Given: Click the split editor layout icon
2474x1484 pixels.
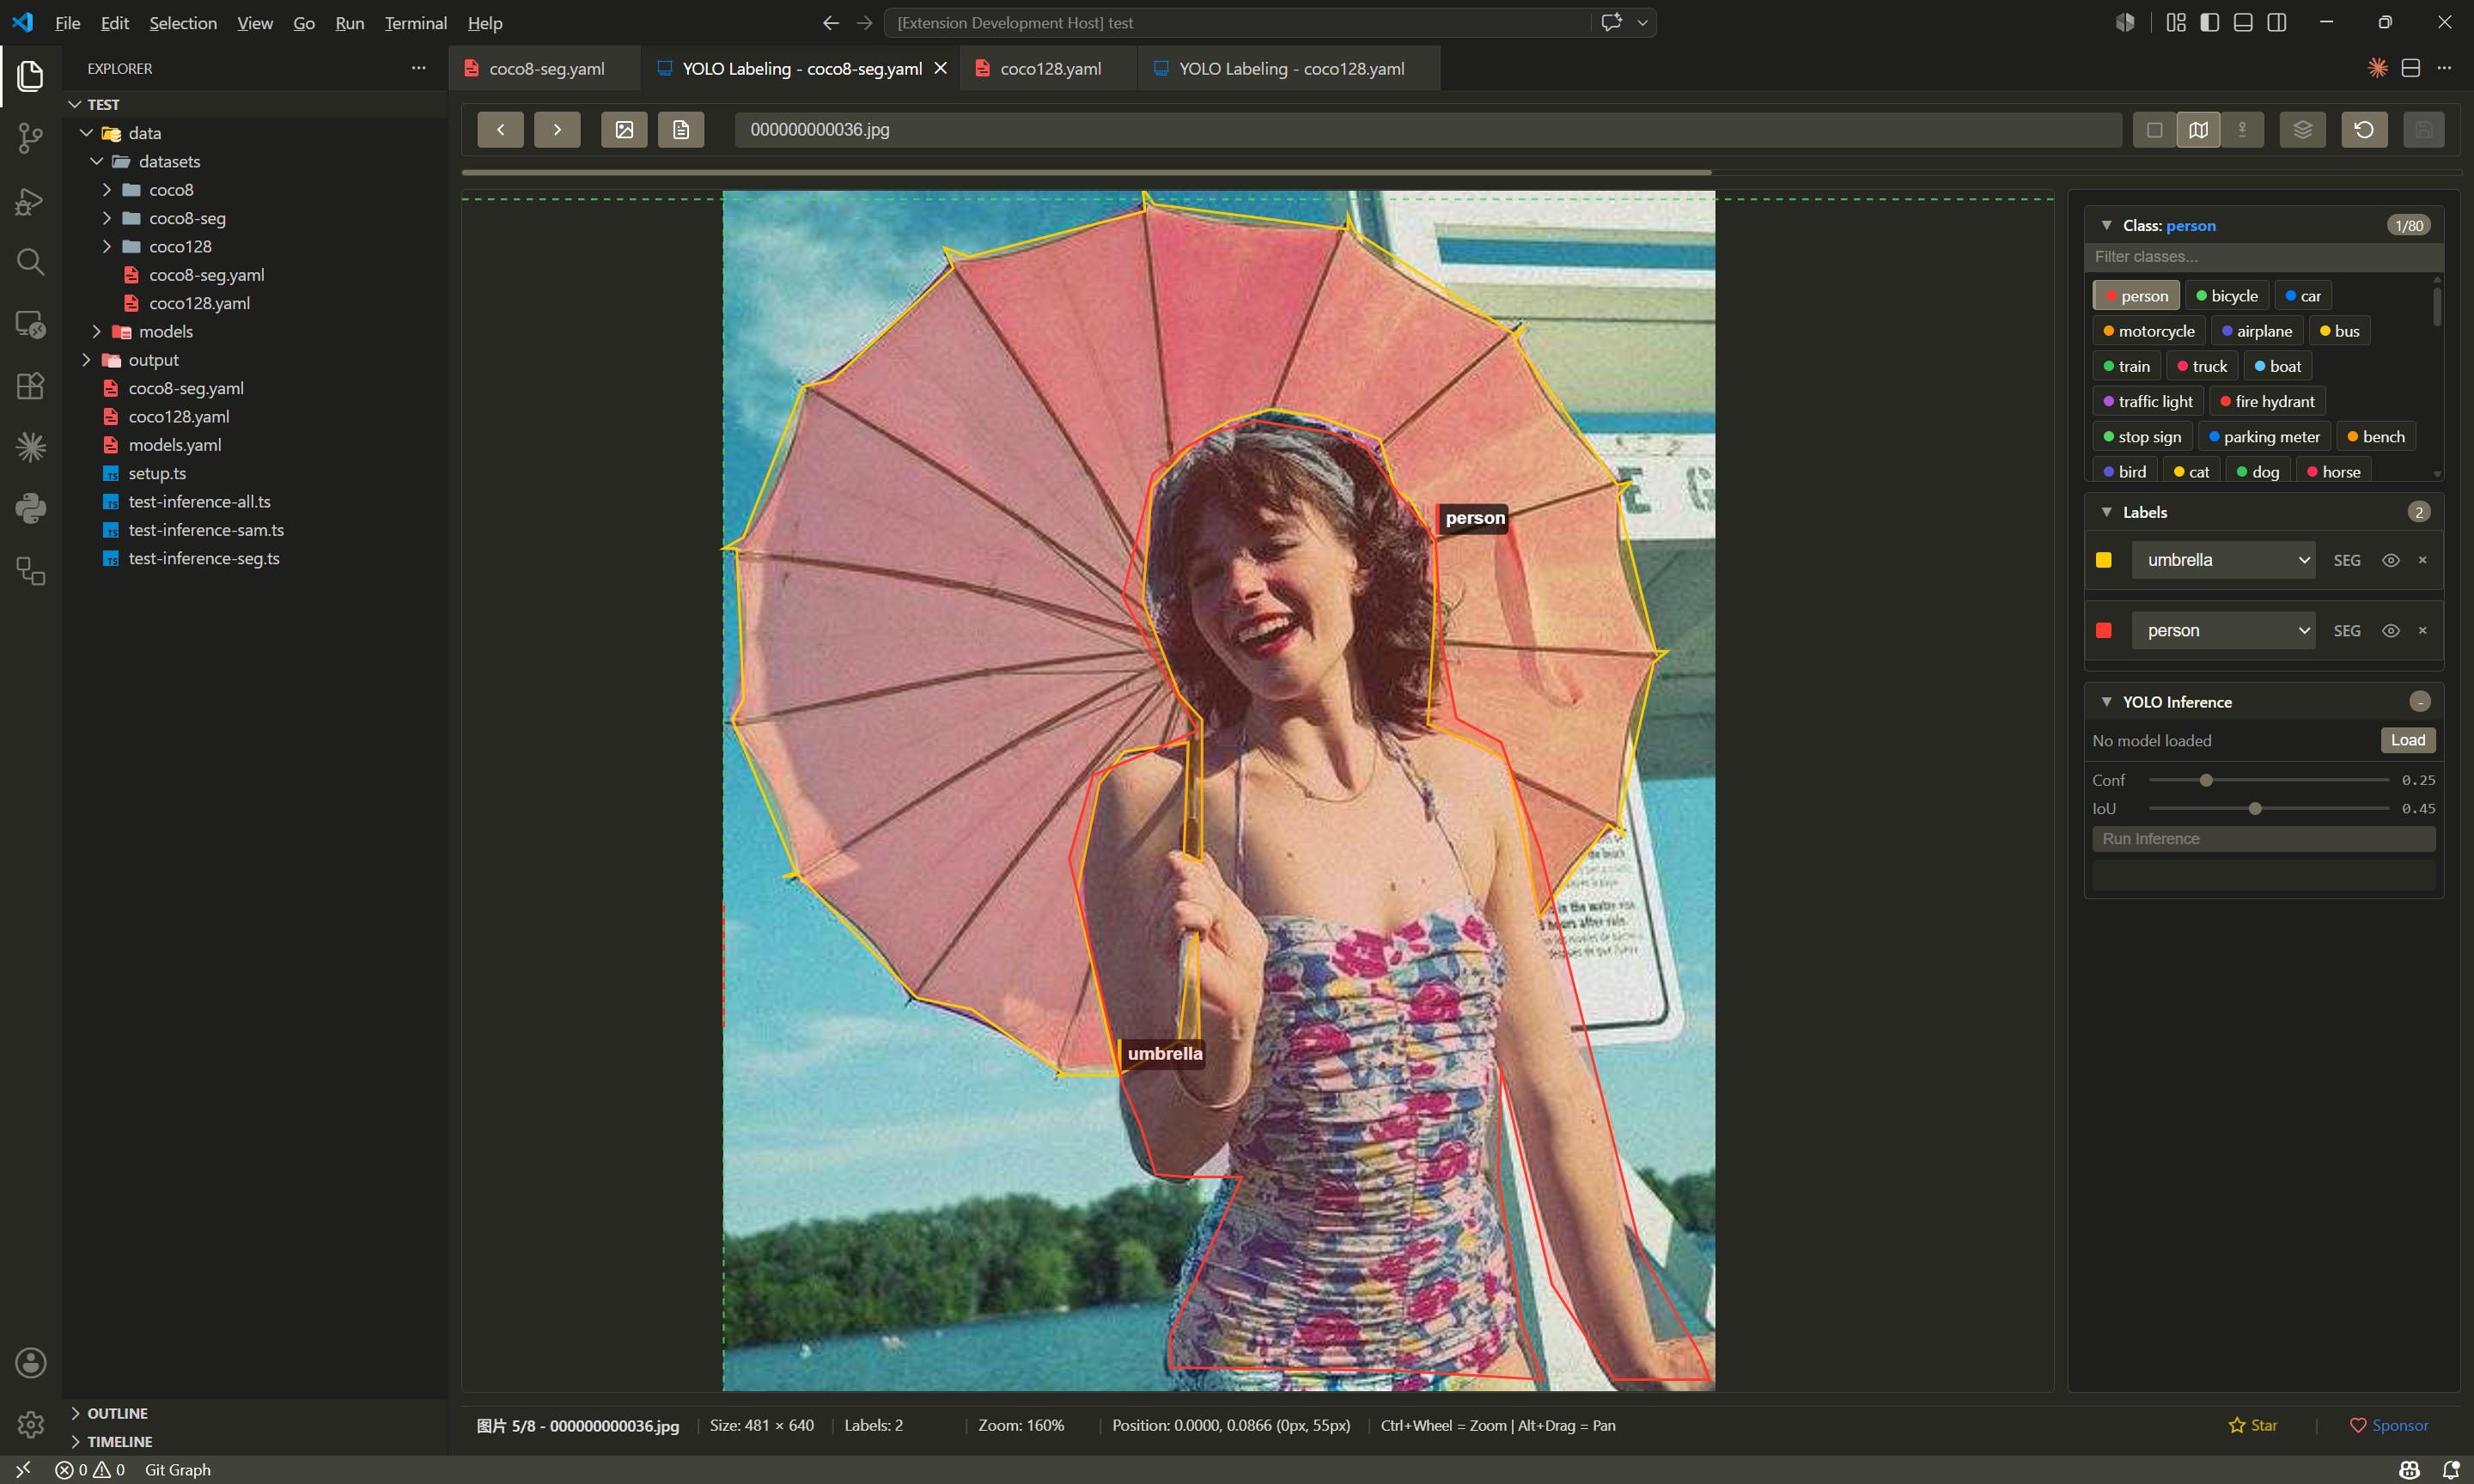Looking at the screenshot, I should pos(2411,68).
